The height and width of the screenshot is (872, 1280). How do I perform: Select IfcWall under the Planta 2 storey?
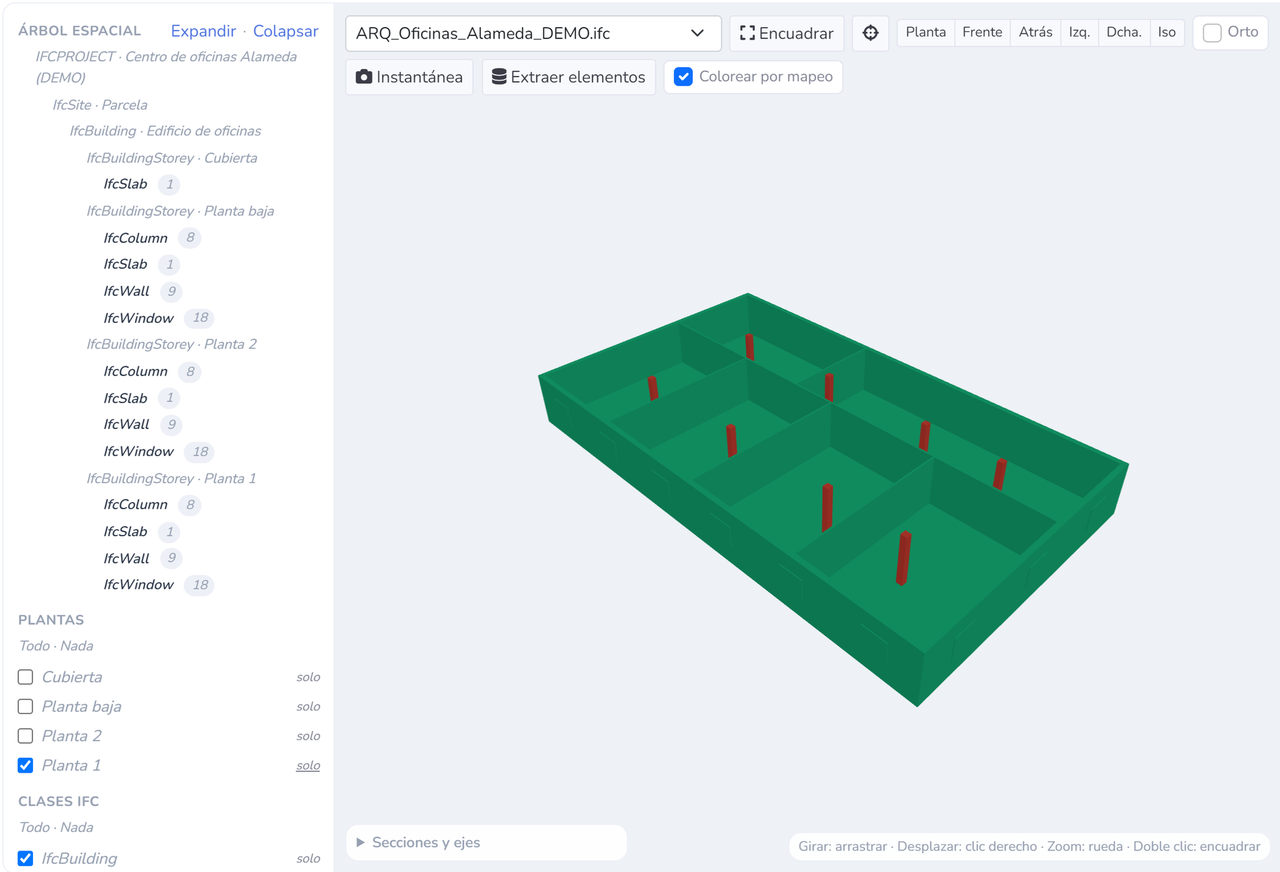point(126,424)
